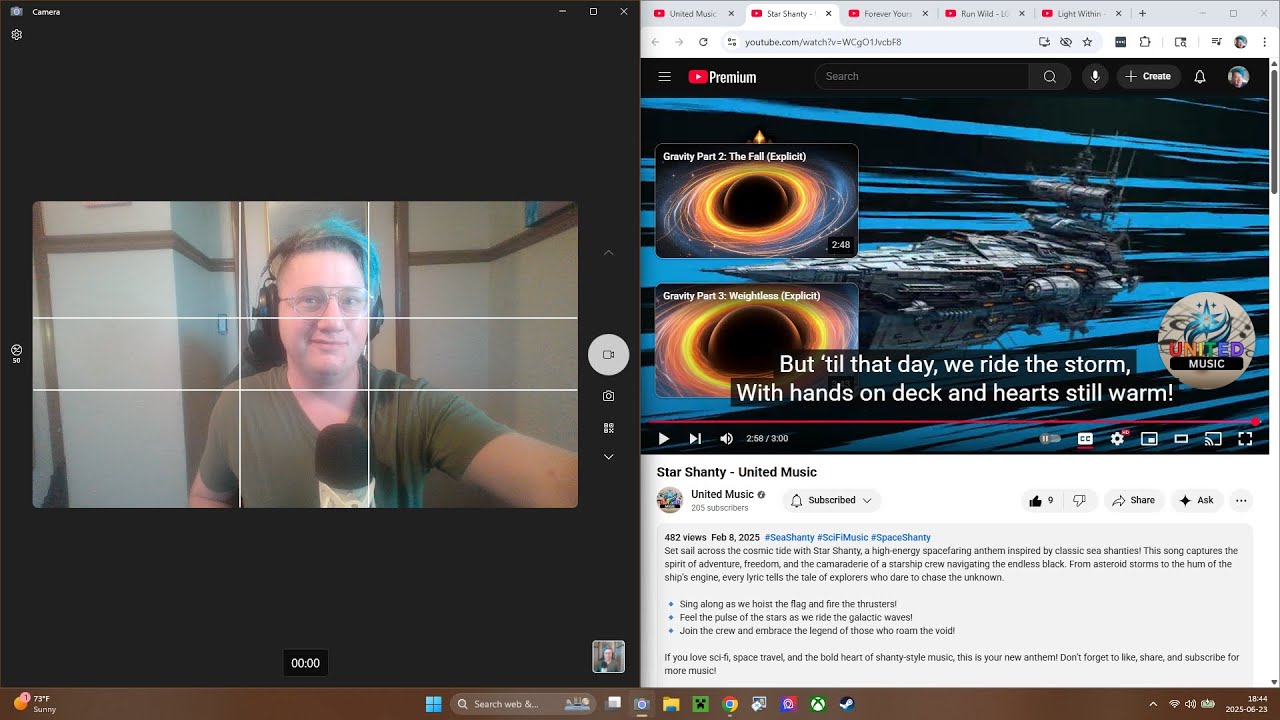Click taskbar Search web box

pos(524,704)
